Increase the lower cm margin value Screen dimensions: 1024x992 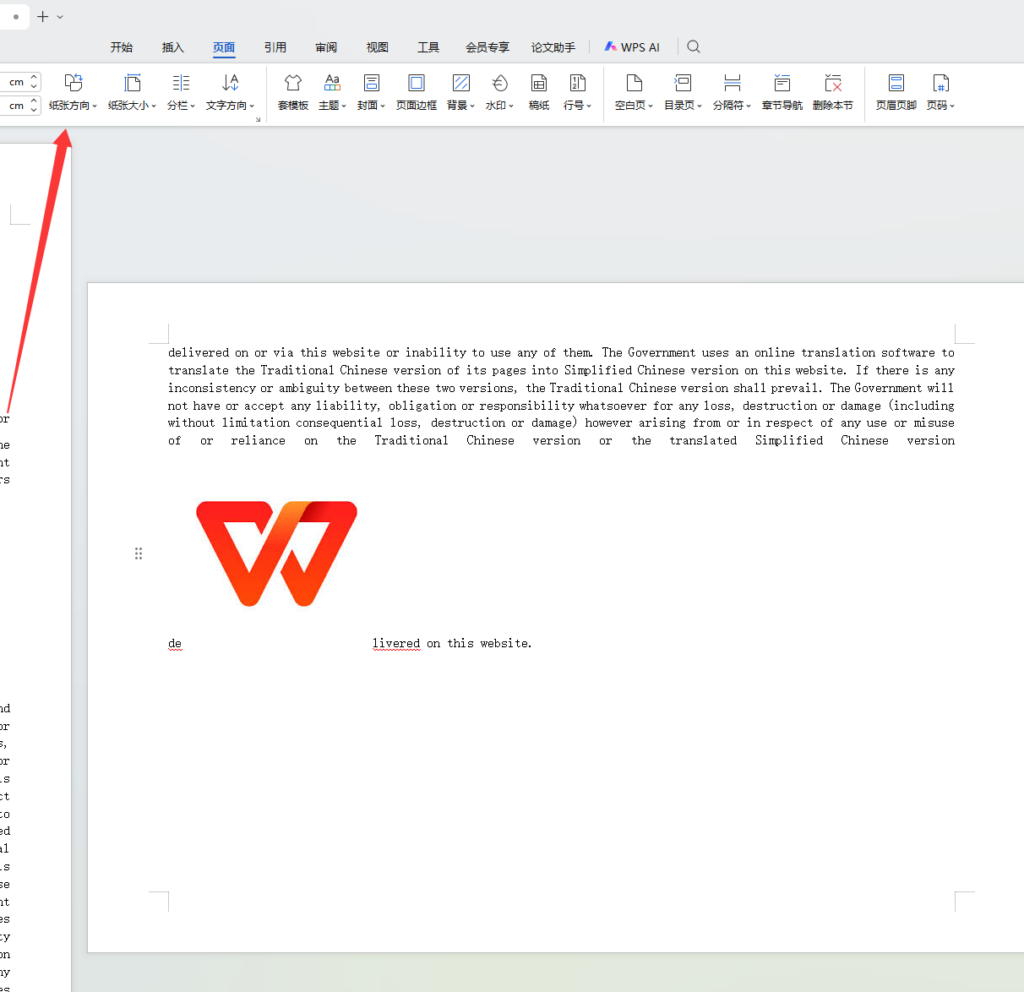pos(34,101)
